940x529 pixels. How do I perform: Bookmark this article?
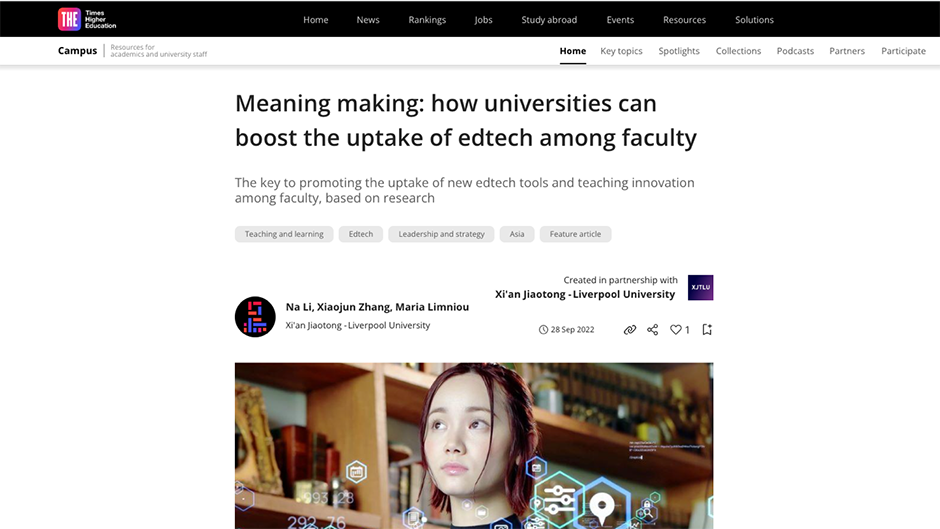coord(707,329)
